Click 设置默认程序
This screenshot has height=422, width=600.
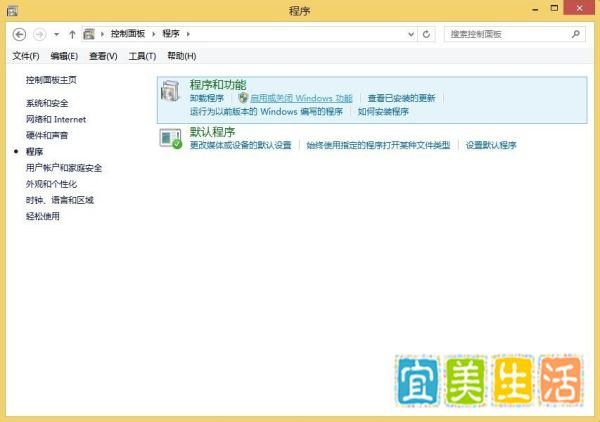pos(491,145)
